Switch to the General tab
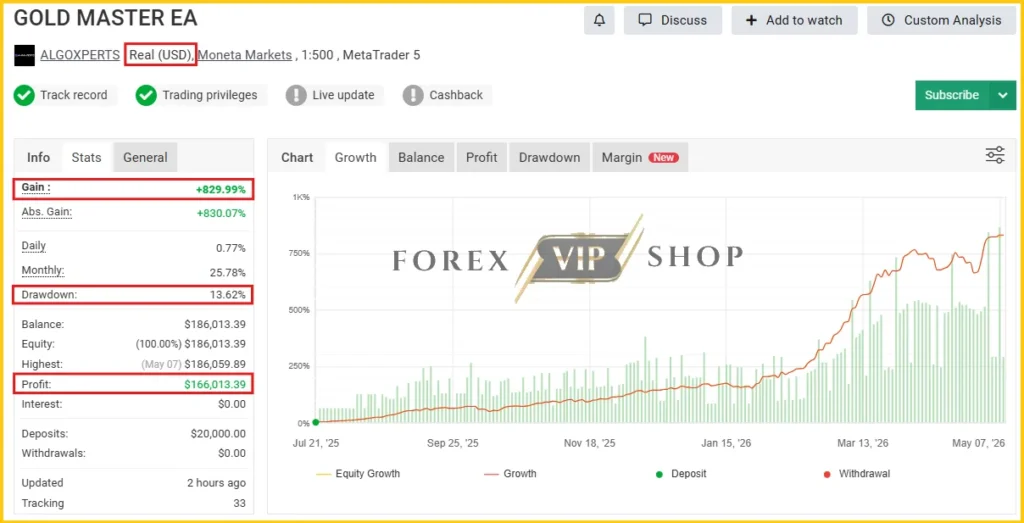The image size is (1024, 523). [x=145, y=157]
